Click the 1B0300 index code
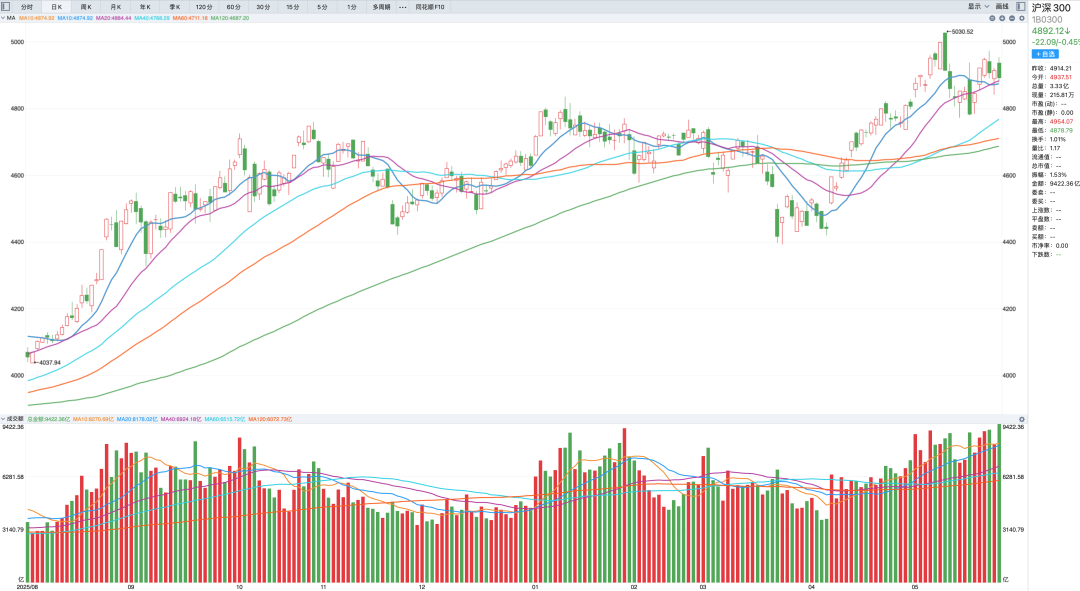The height and width of the screenshot is (591, 1080). (x=1047, y=19)
